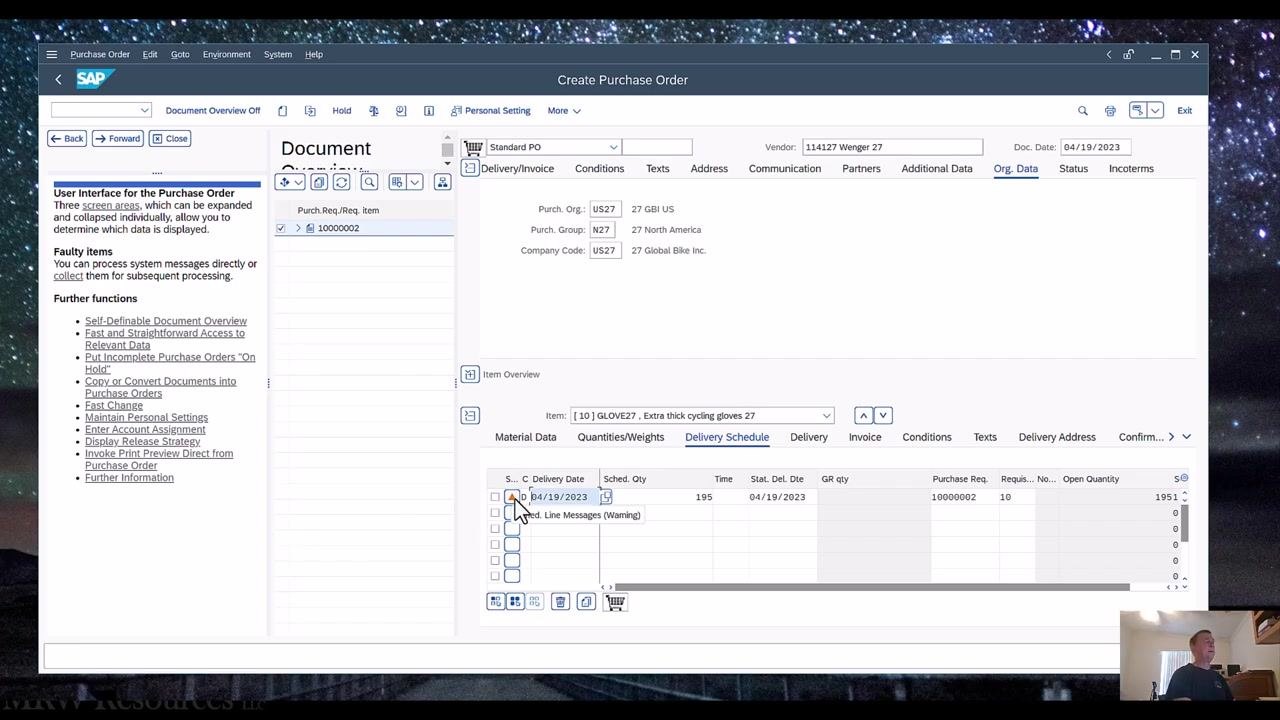Image resolution: width=1280 pixels, height=720 pixels.
Task: Expand the item tabs overflow chevron
Action: 1186,437
